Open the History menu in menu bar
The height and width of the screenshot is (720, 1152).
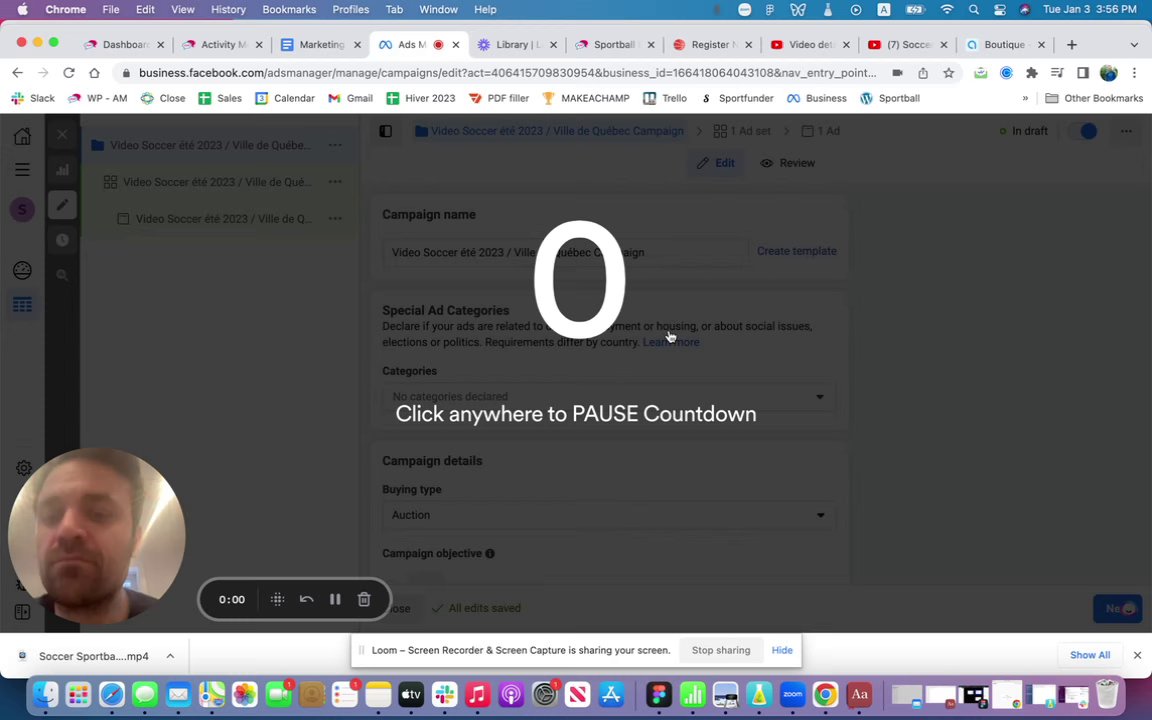click(228, 10)
